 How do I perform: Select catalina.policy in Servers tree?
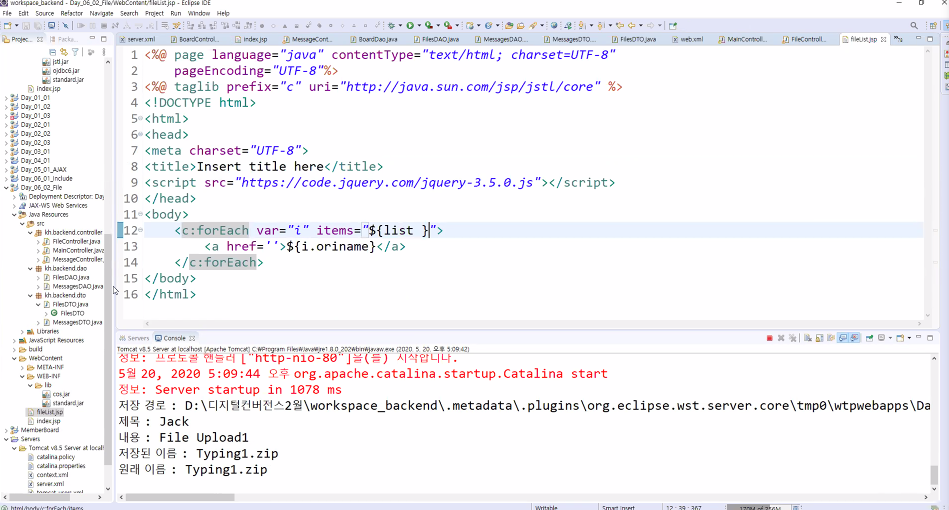pyautogui.click(x=56, y=457)
